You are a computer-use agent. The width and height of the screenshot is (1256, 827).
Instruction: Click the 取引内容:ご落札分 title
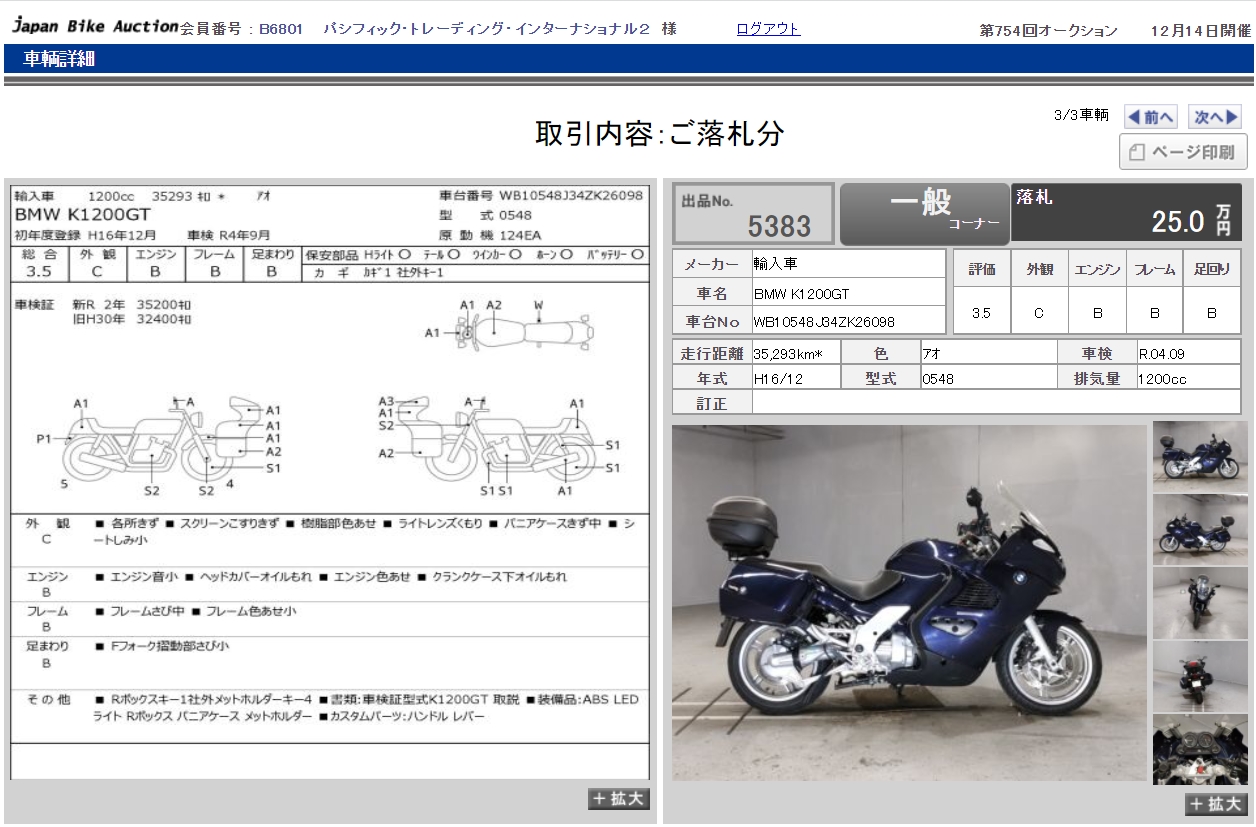tap(660, 134)
